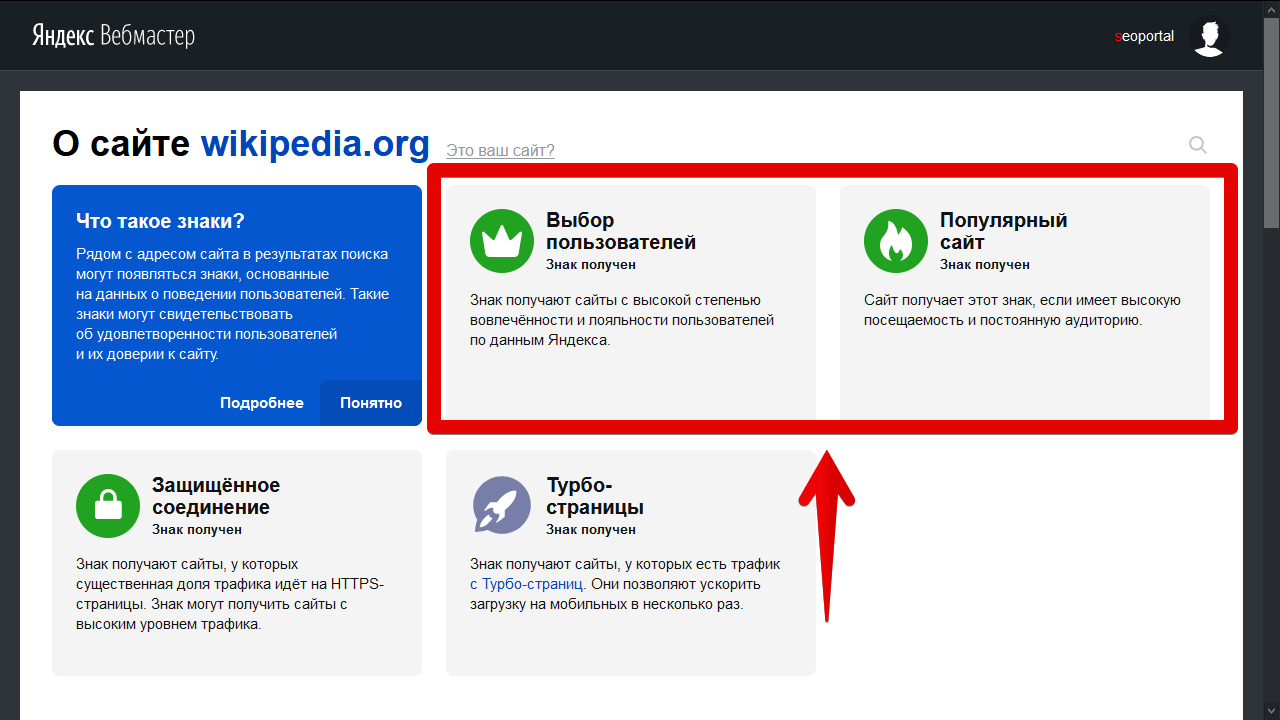Open the user avatar profile icon
Image resolution: width=1280 pixels, height=720 pixels.
(1210, 37)
